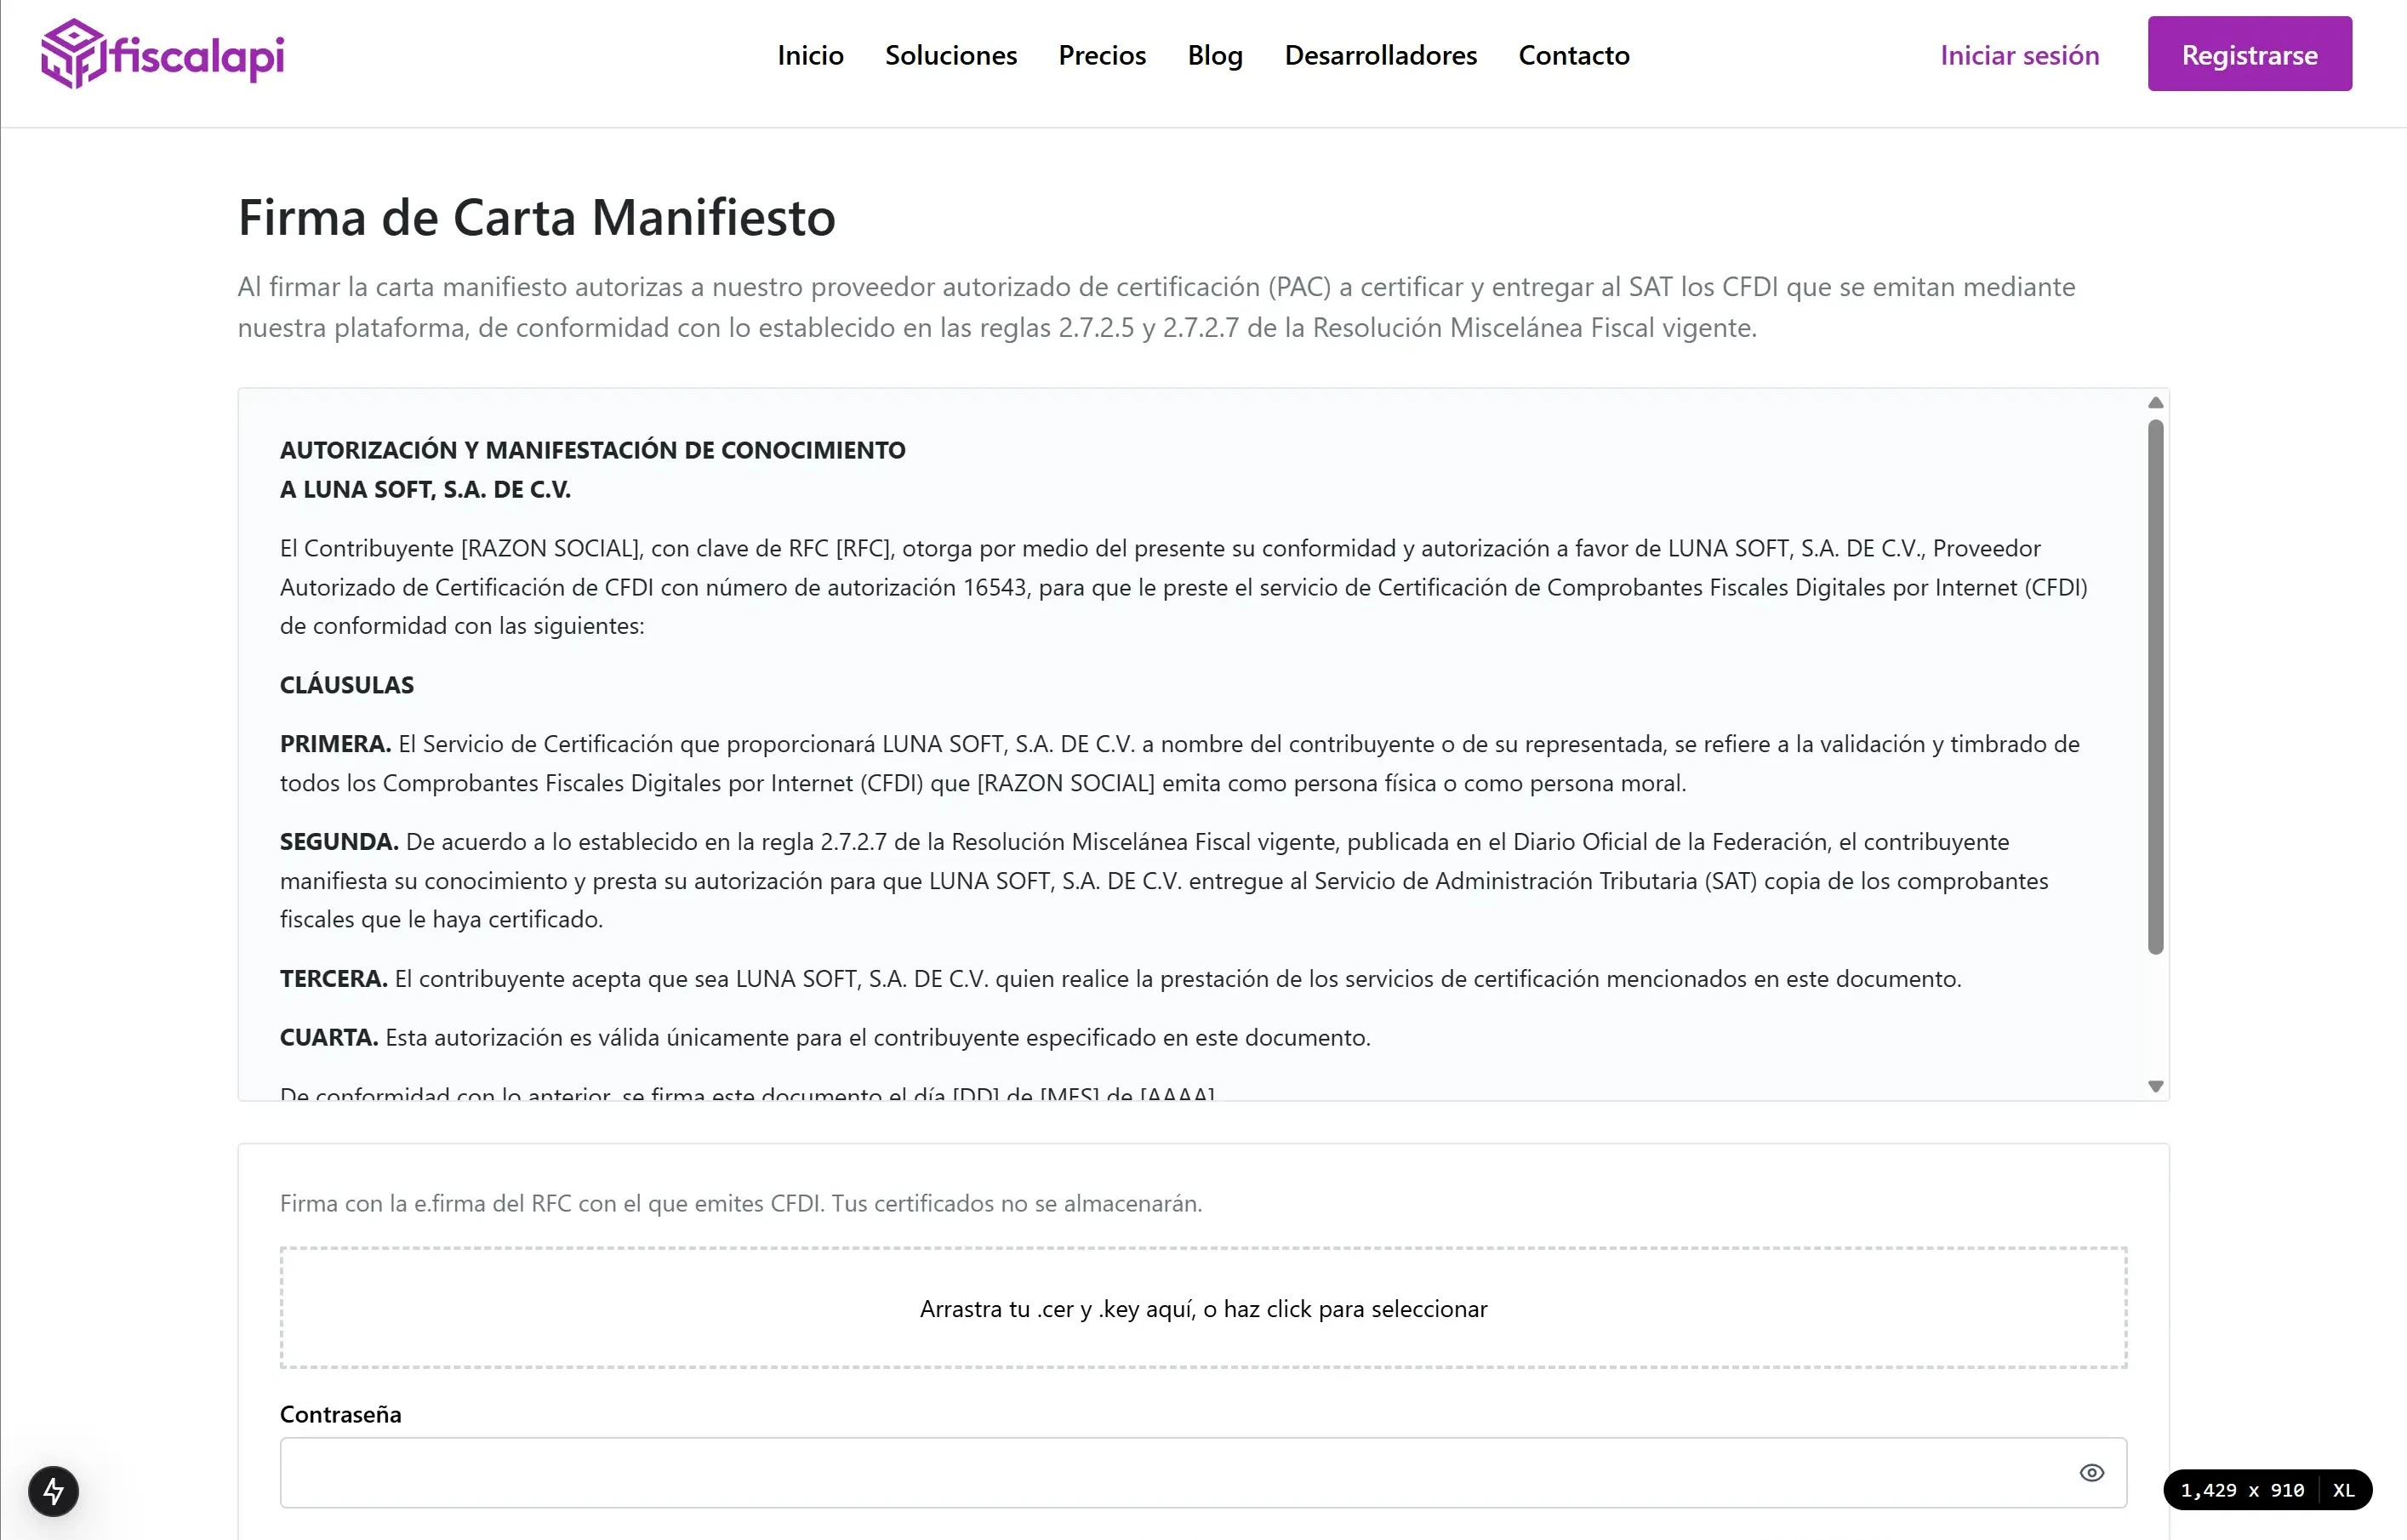Viewport: 2407px width, 1540px height.
Task: Click the .cer and .key file dropzone
Action: tap(1203, 1308)
